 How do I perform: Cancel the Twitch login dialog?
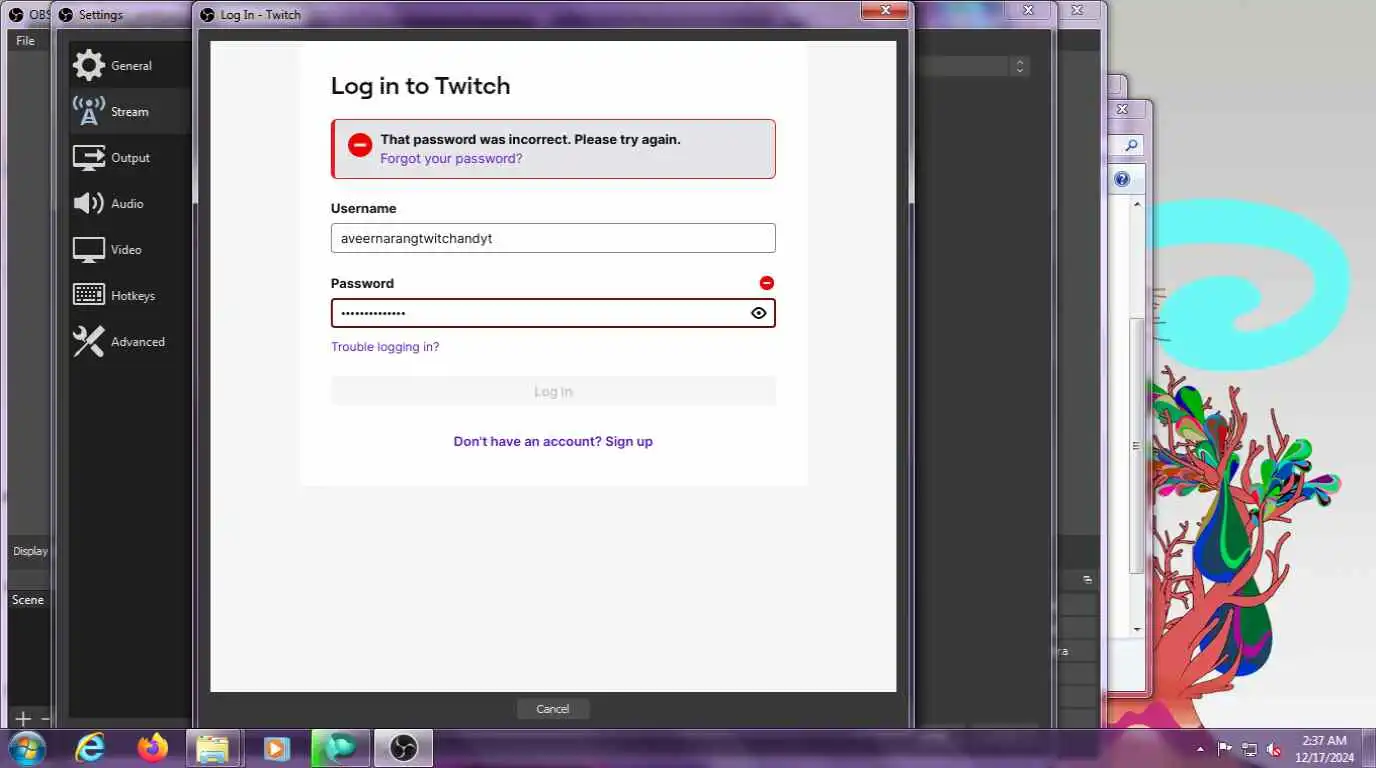pyautogui.click(x=553, y=709)
